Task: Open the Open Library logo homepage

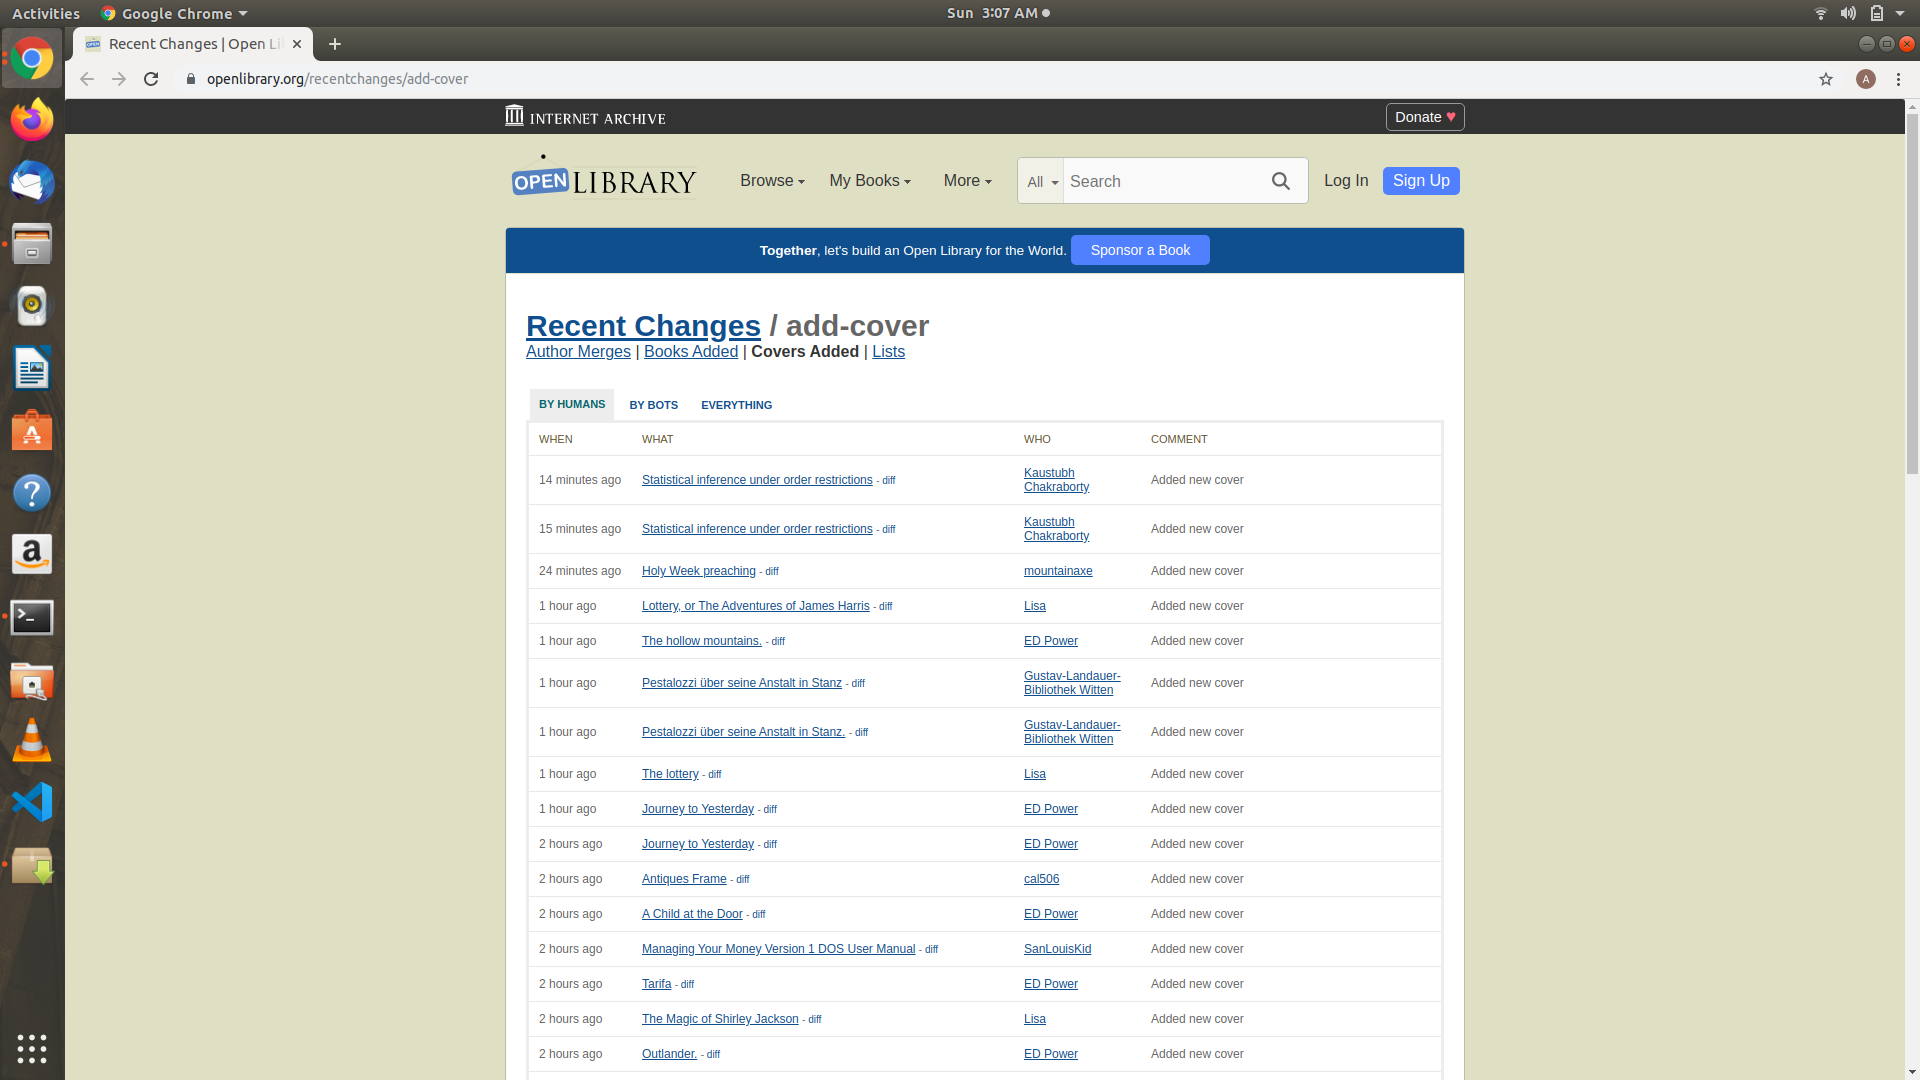Action: [x=604, y=178]
